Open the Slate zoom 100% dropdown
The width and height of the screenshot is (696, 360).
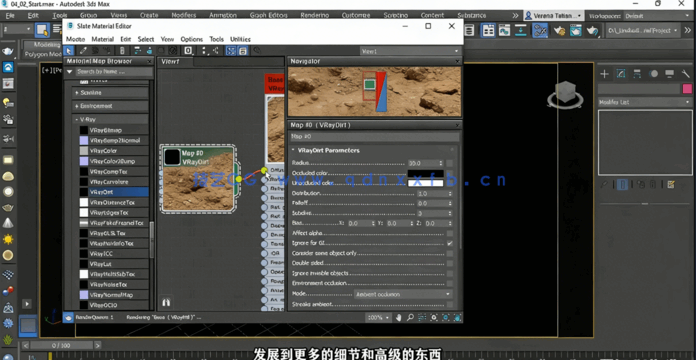(379, 317)
